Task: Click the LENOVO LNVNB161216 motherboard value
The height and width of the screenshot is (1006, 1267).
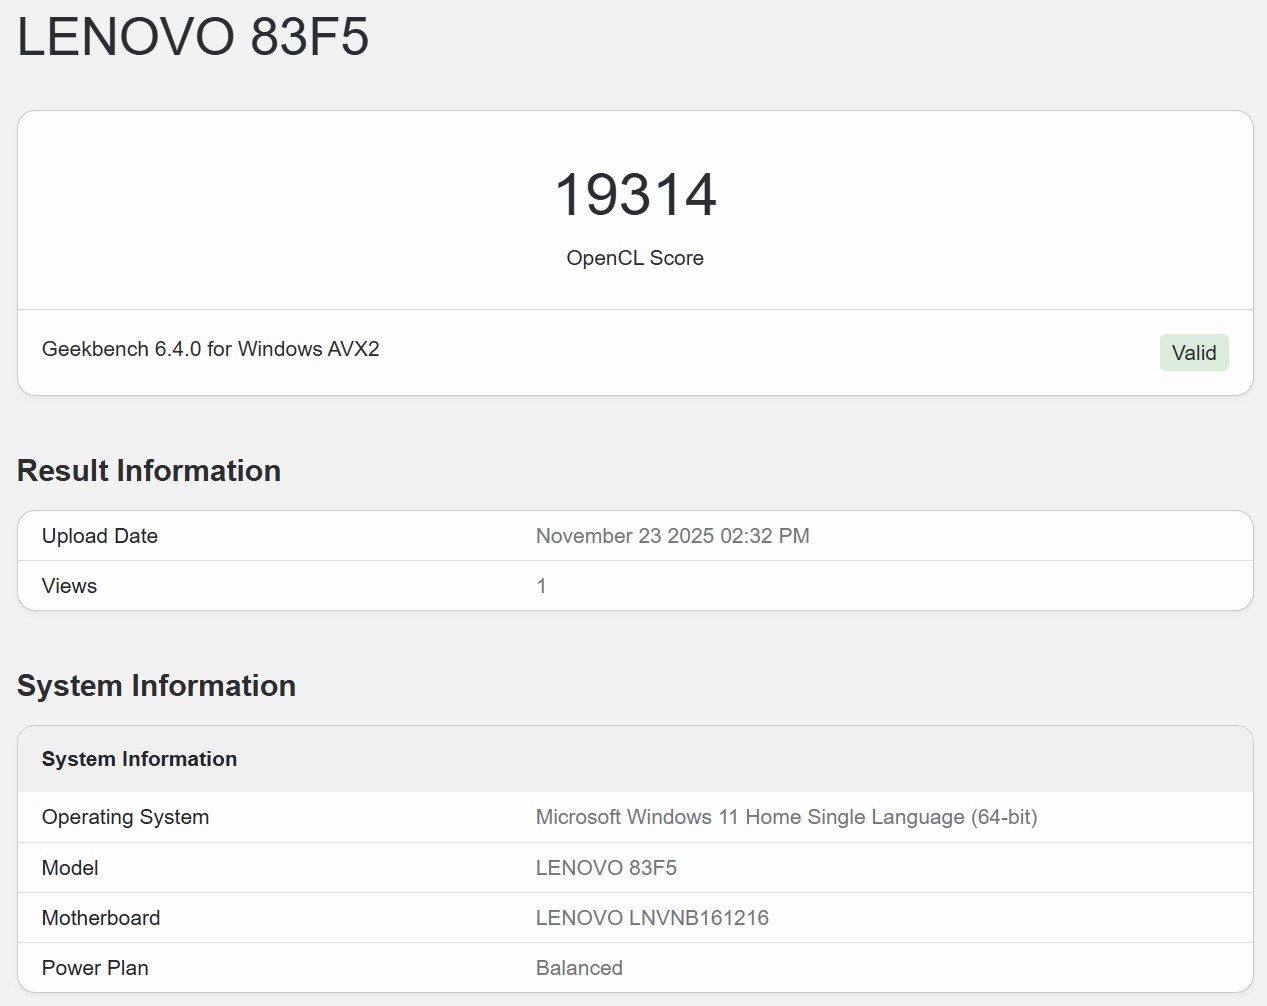Action: click(x=652, y=917)
